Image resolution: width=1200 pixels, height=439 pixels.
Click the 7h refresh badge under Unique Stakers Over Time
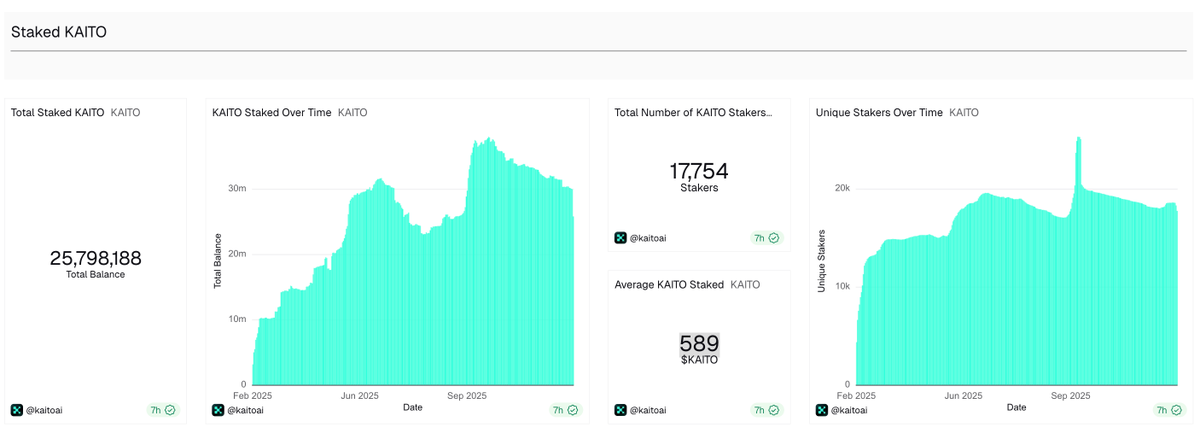[x=1168, y=410]
